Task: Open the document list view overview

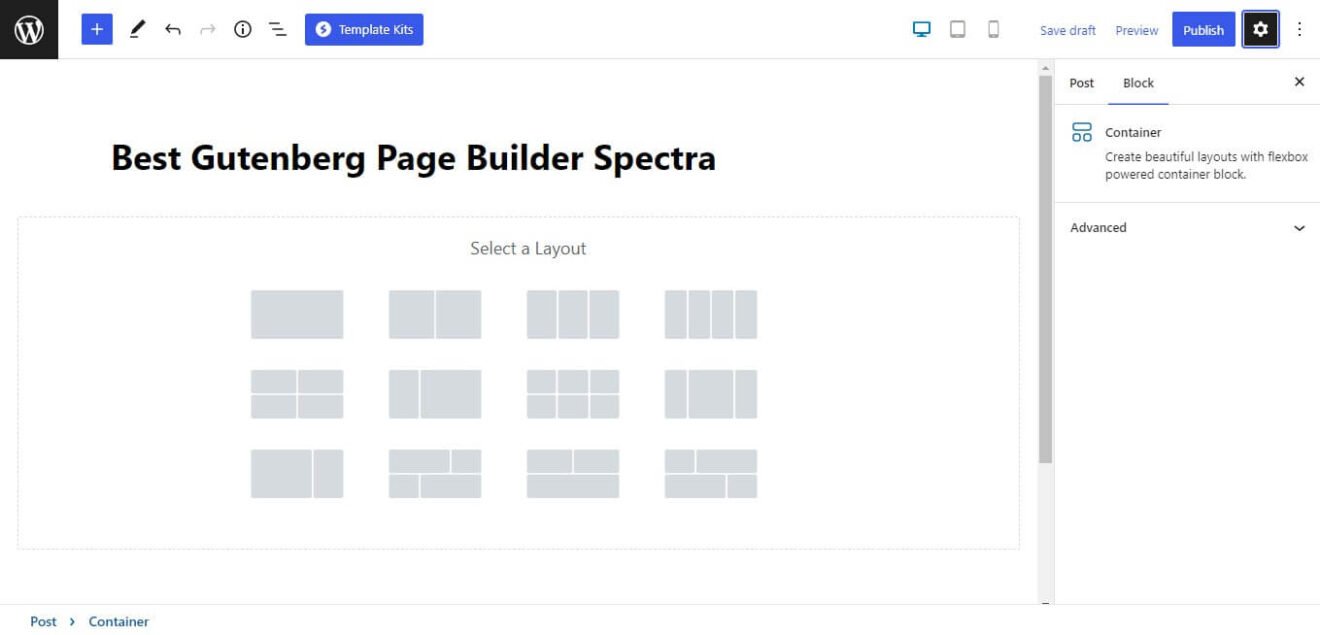Action: (275, 29)
